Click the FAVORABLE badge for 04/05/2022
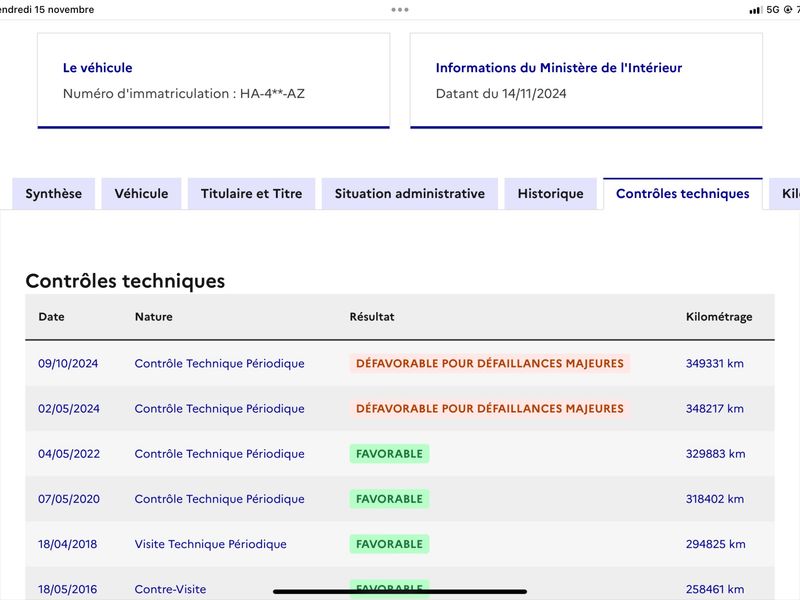800x600 pixels. 389,454
